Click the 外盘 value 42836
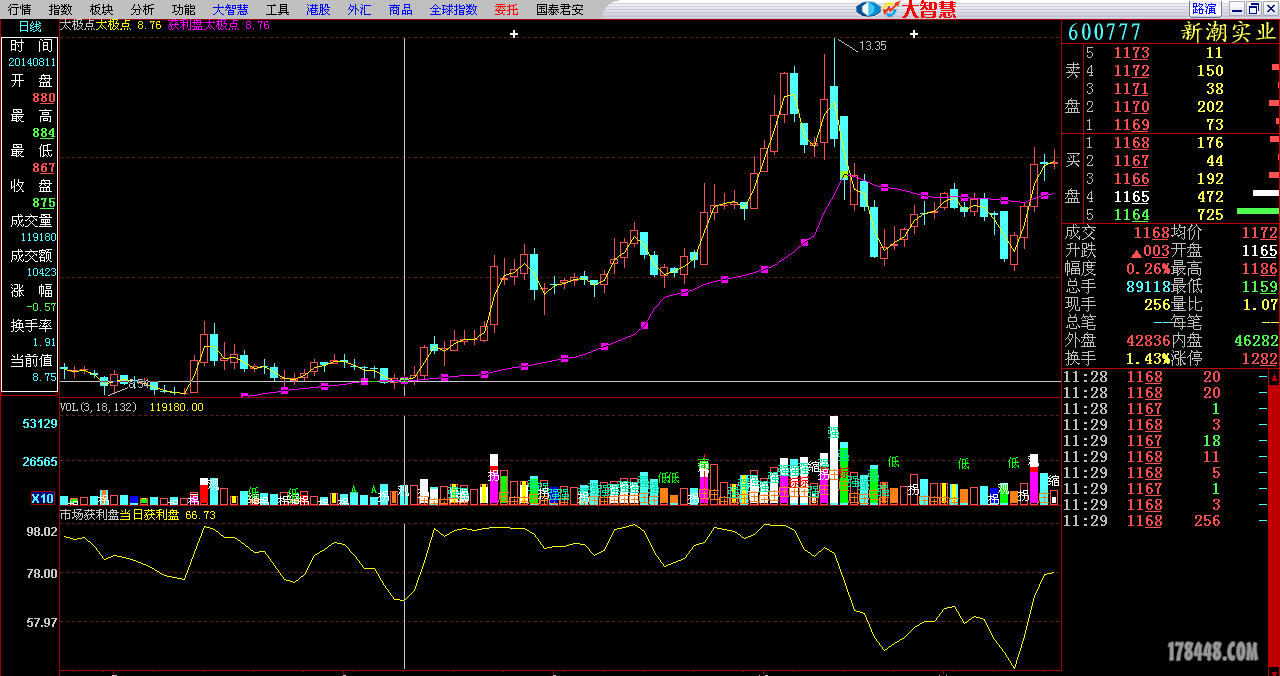This screenshot has width=1280, height=676. click(1147, 340)
